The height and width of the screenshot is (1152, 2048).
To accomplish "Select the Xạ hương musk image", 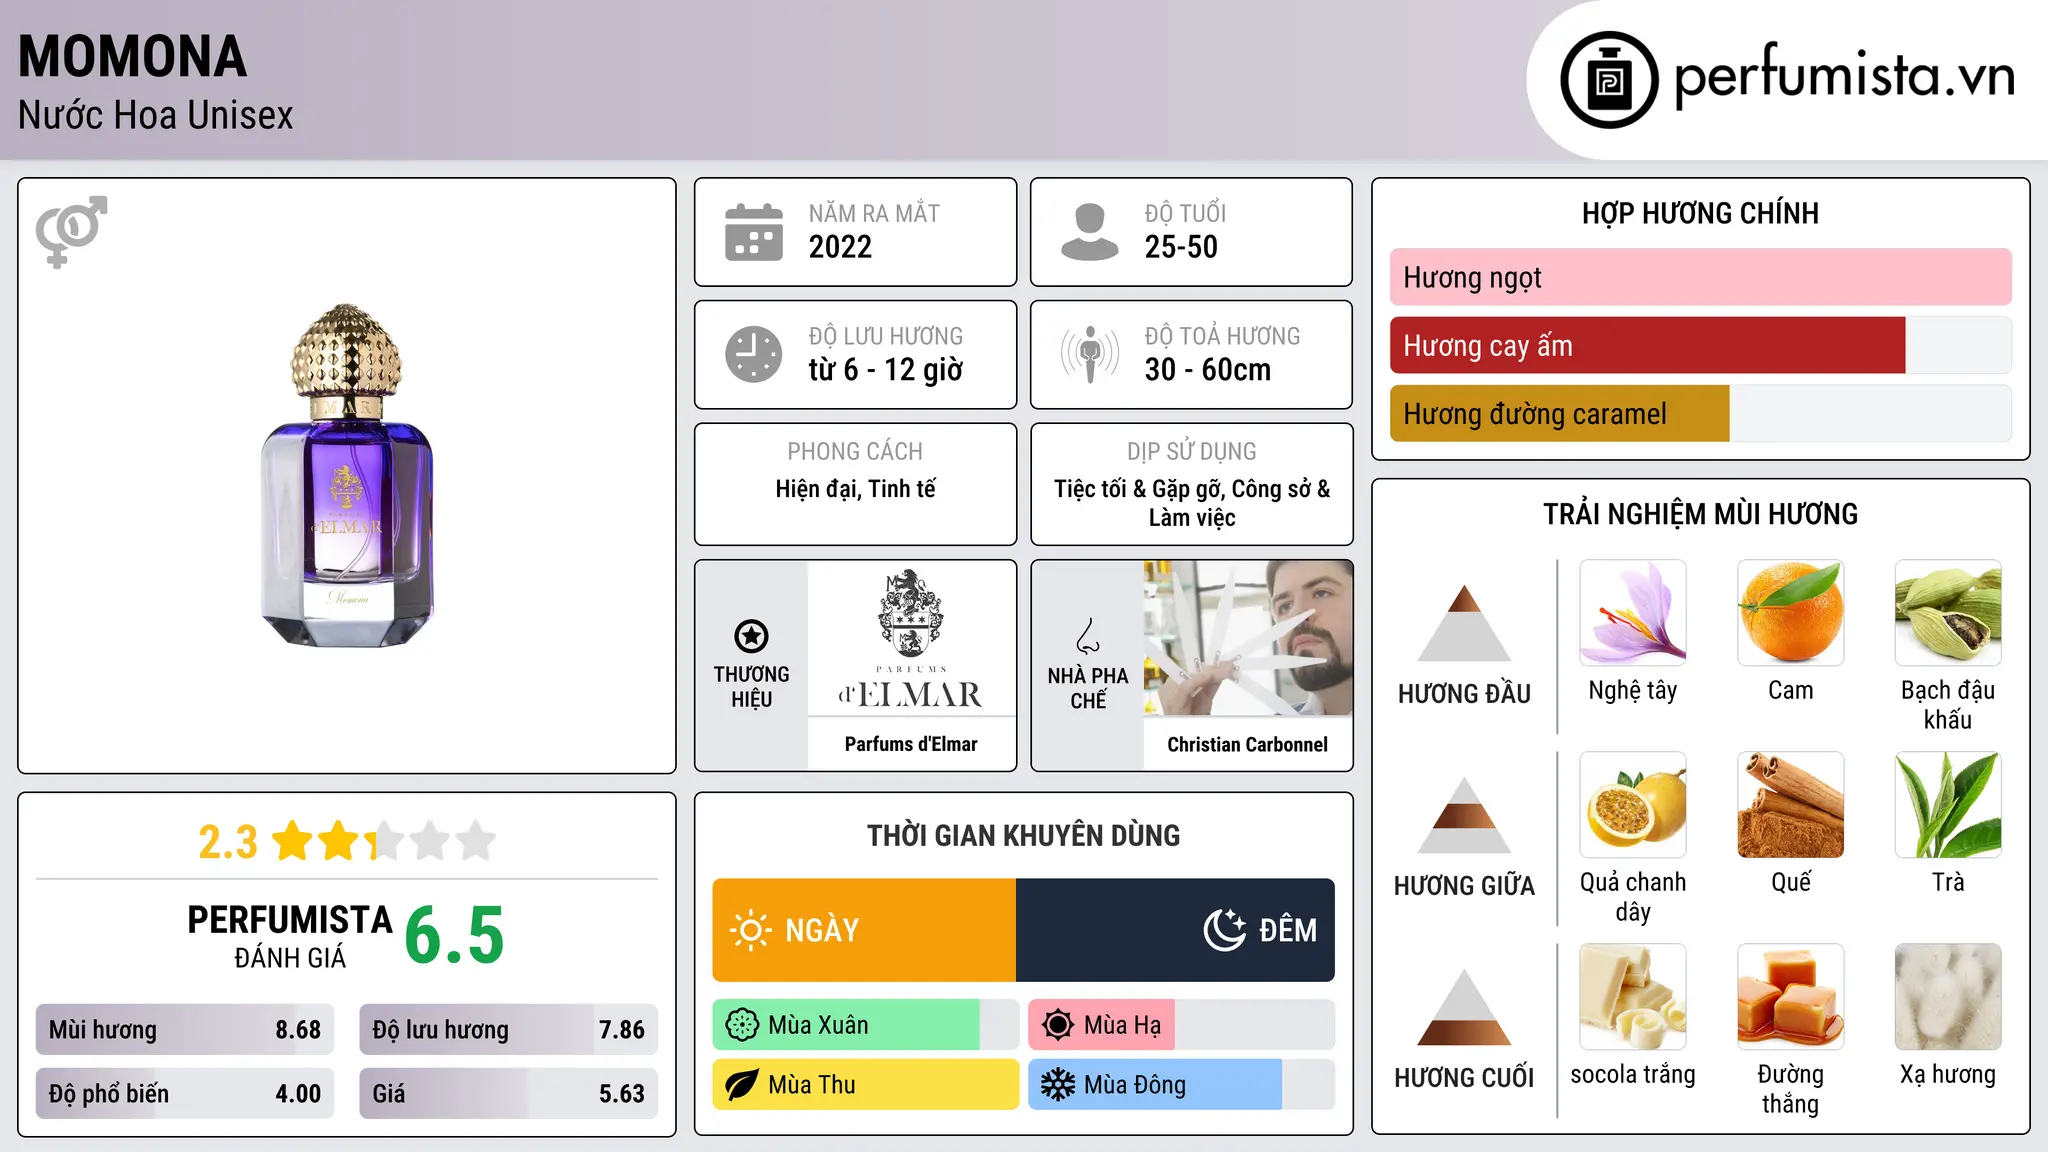I will (1948, 997).
